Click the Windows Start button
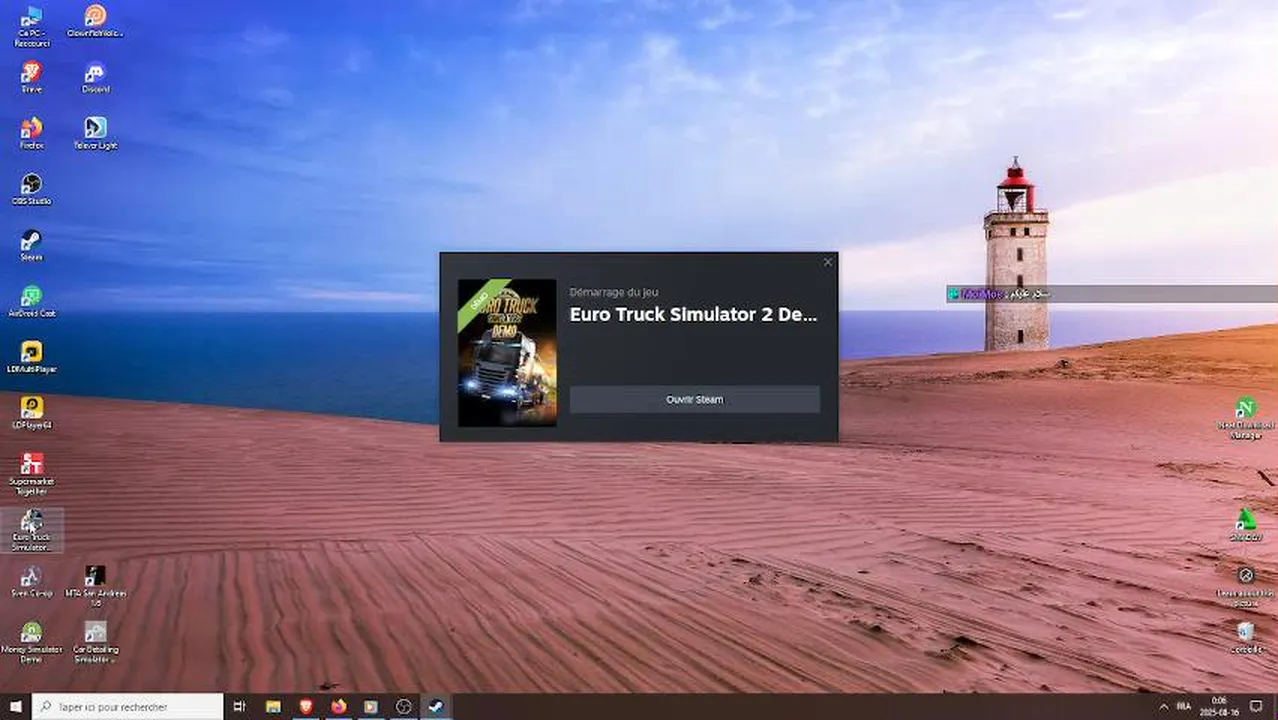Image resolution: width=1278 pixels, height=720 pixels. 15,706
